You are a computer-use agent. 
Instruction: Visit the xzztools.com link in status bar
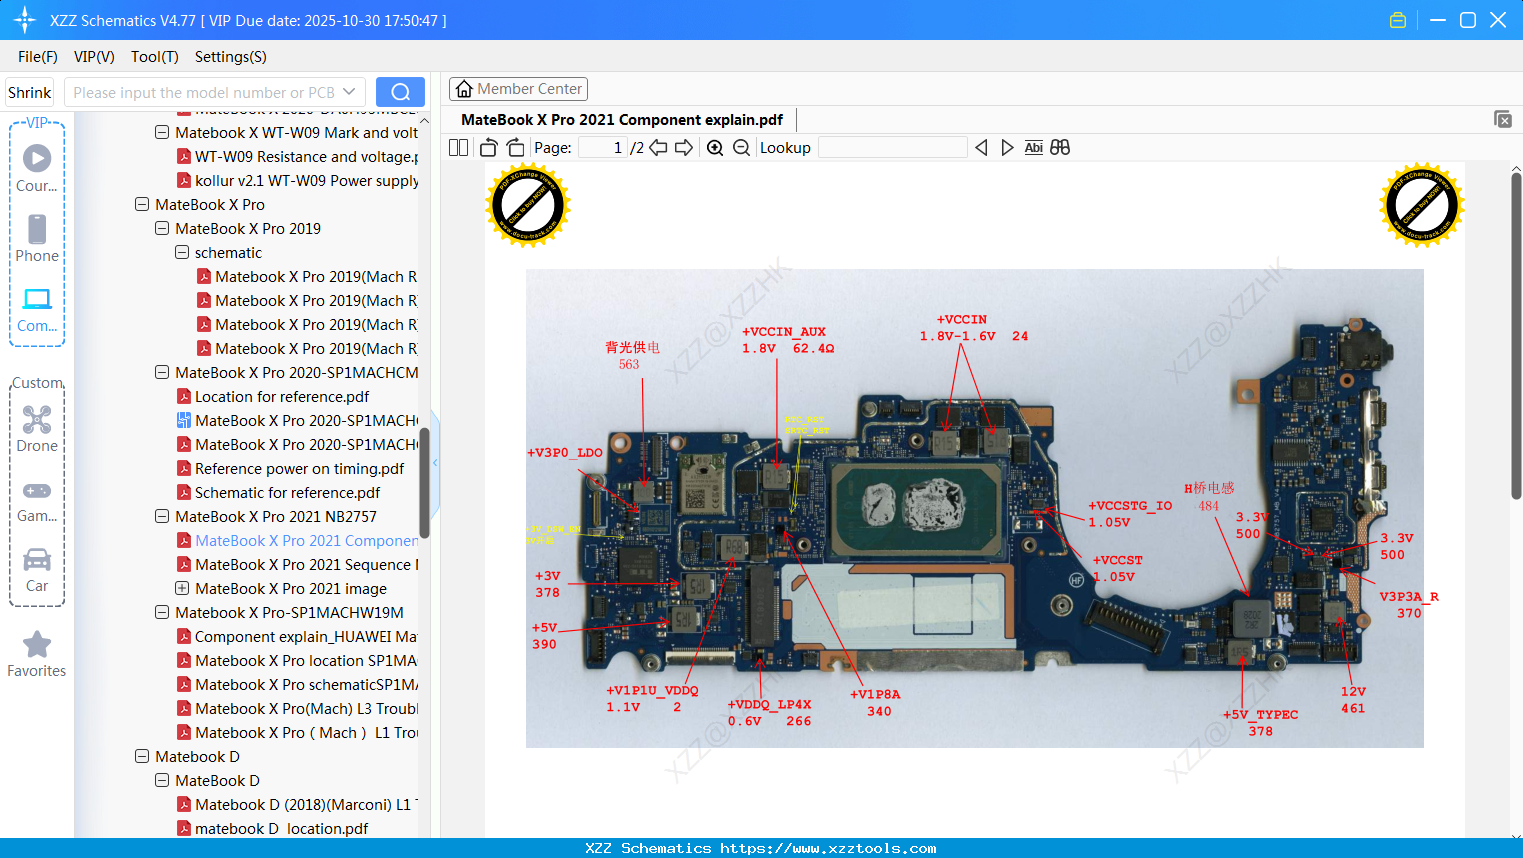pos(828,848)
